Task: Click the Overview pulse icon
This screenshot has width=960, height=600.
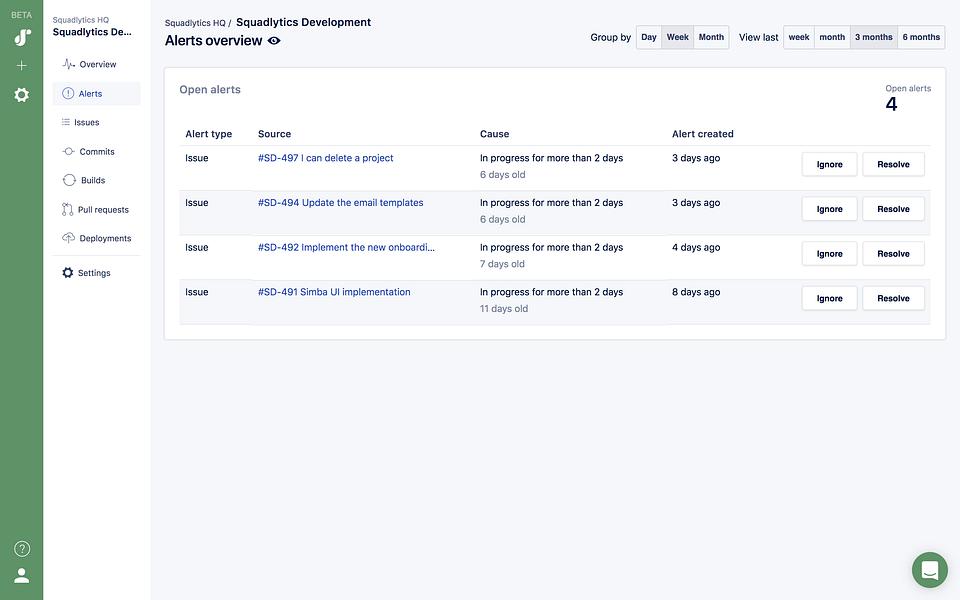Action: click(x=69, y=64)
